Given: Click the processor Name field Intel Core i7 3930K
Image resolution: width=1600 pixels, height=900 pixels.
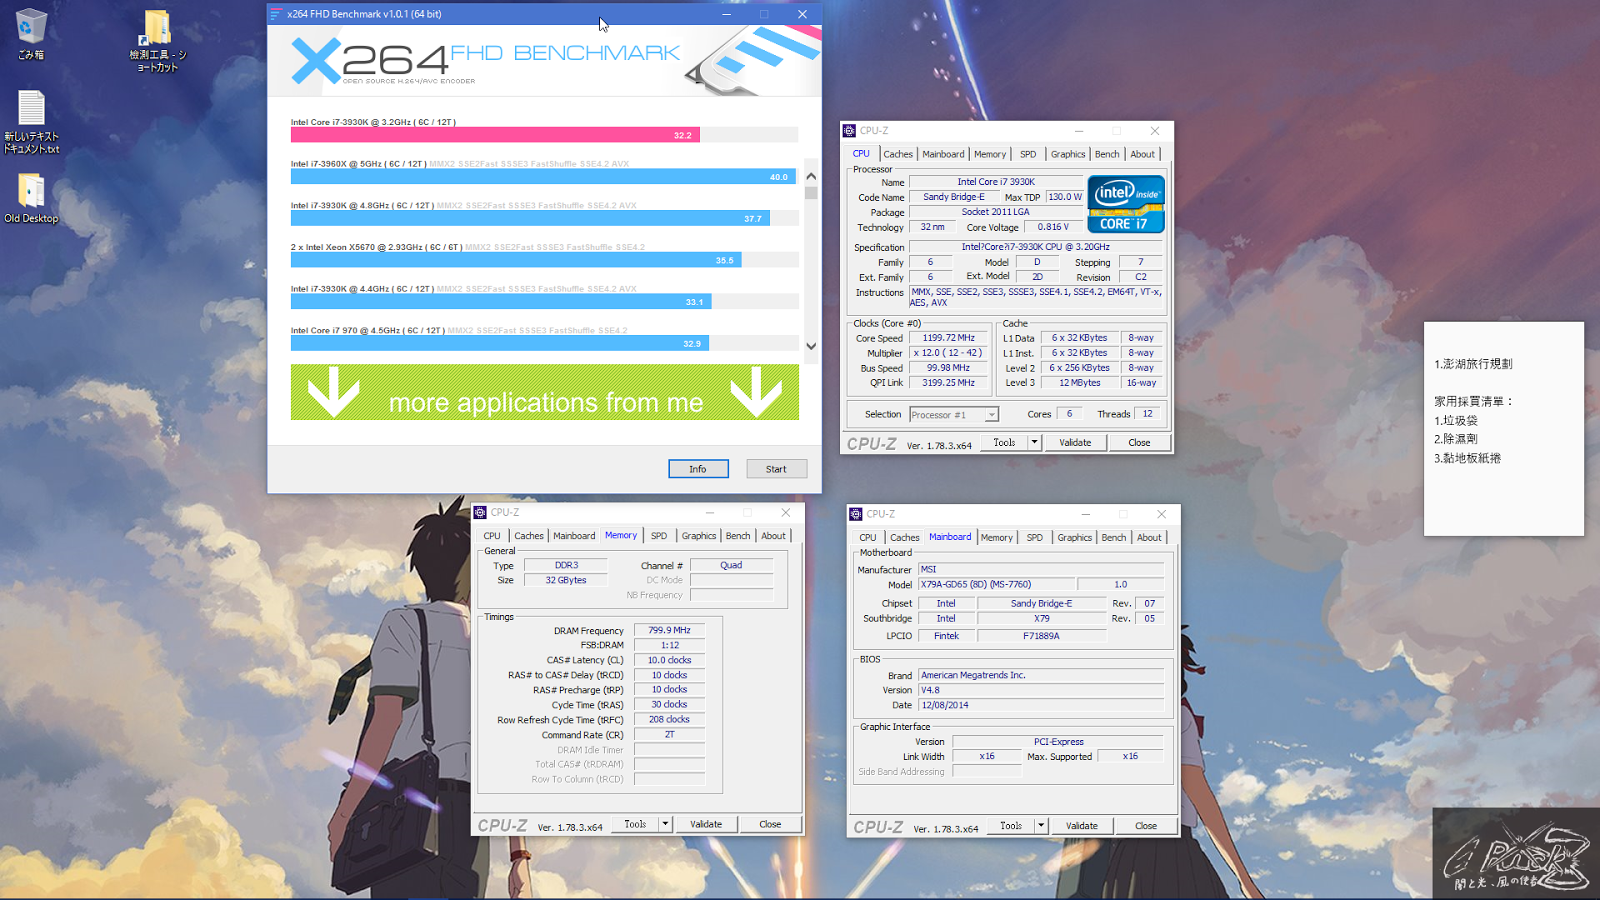Looking at the screenshot, I should (996, 182).
